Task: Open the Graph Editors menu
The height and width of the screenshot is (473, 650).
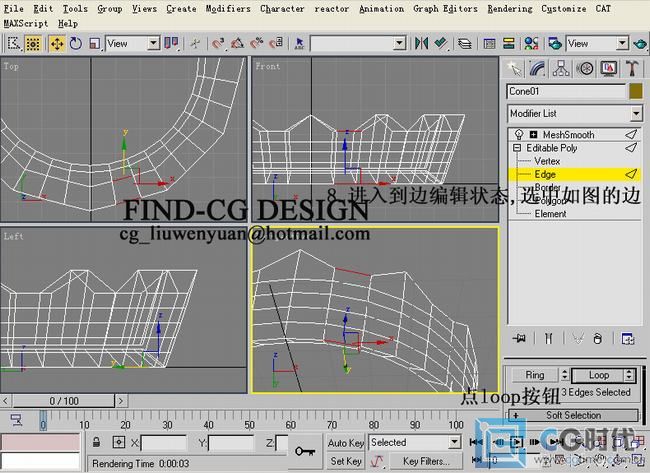Action: point(445,8)
